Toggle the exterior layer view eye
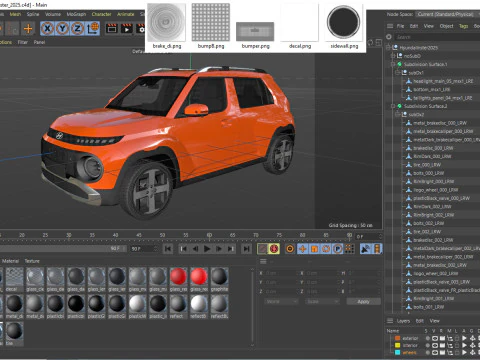 click(435, 338)
